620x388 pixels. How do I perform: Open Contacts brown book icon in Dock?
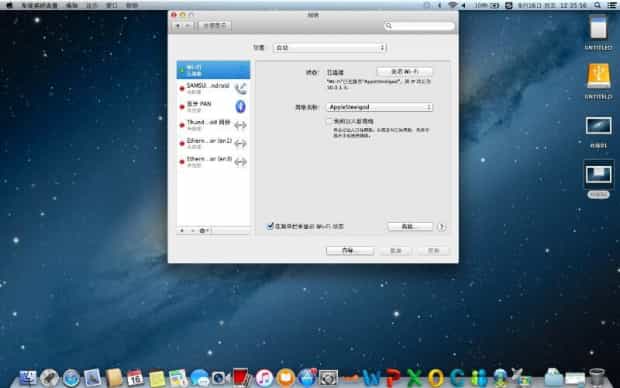tap(114, 378)
